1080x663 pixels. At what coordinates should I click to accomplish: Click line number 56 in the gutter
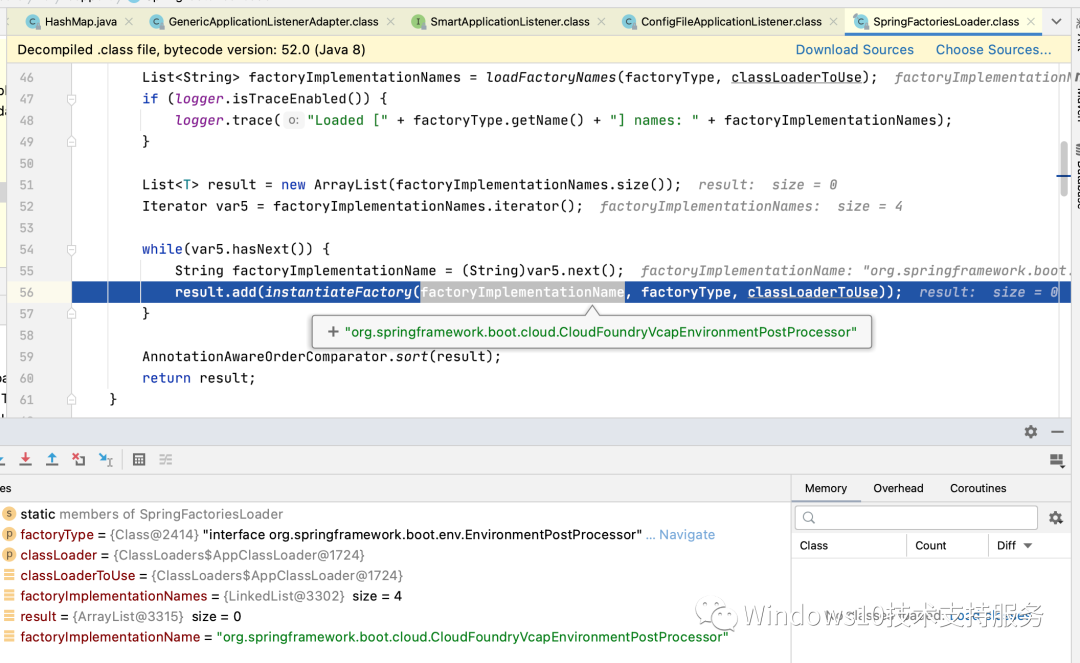click(x=26, y=293)
